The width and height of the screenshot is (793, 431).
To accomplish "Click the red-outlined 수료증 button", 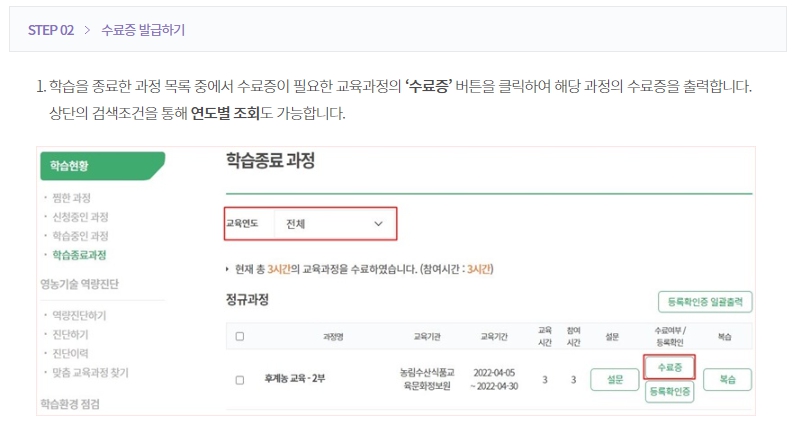I will [669, 368].
